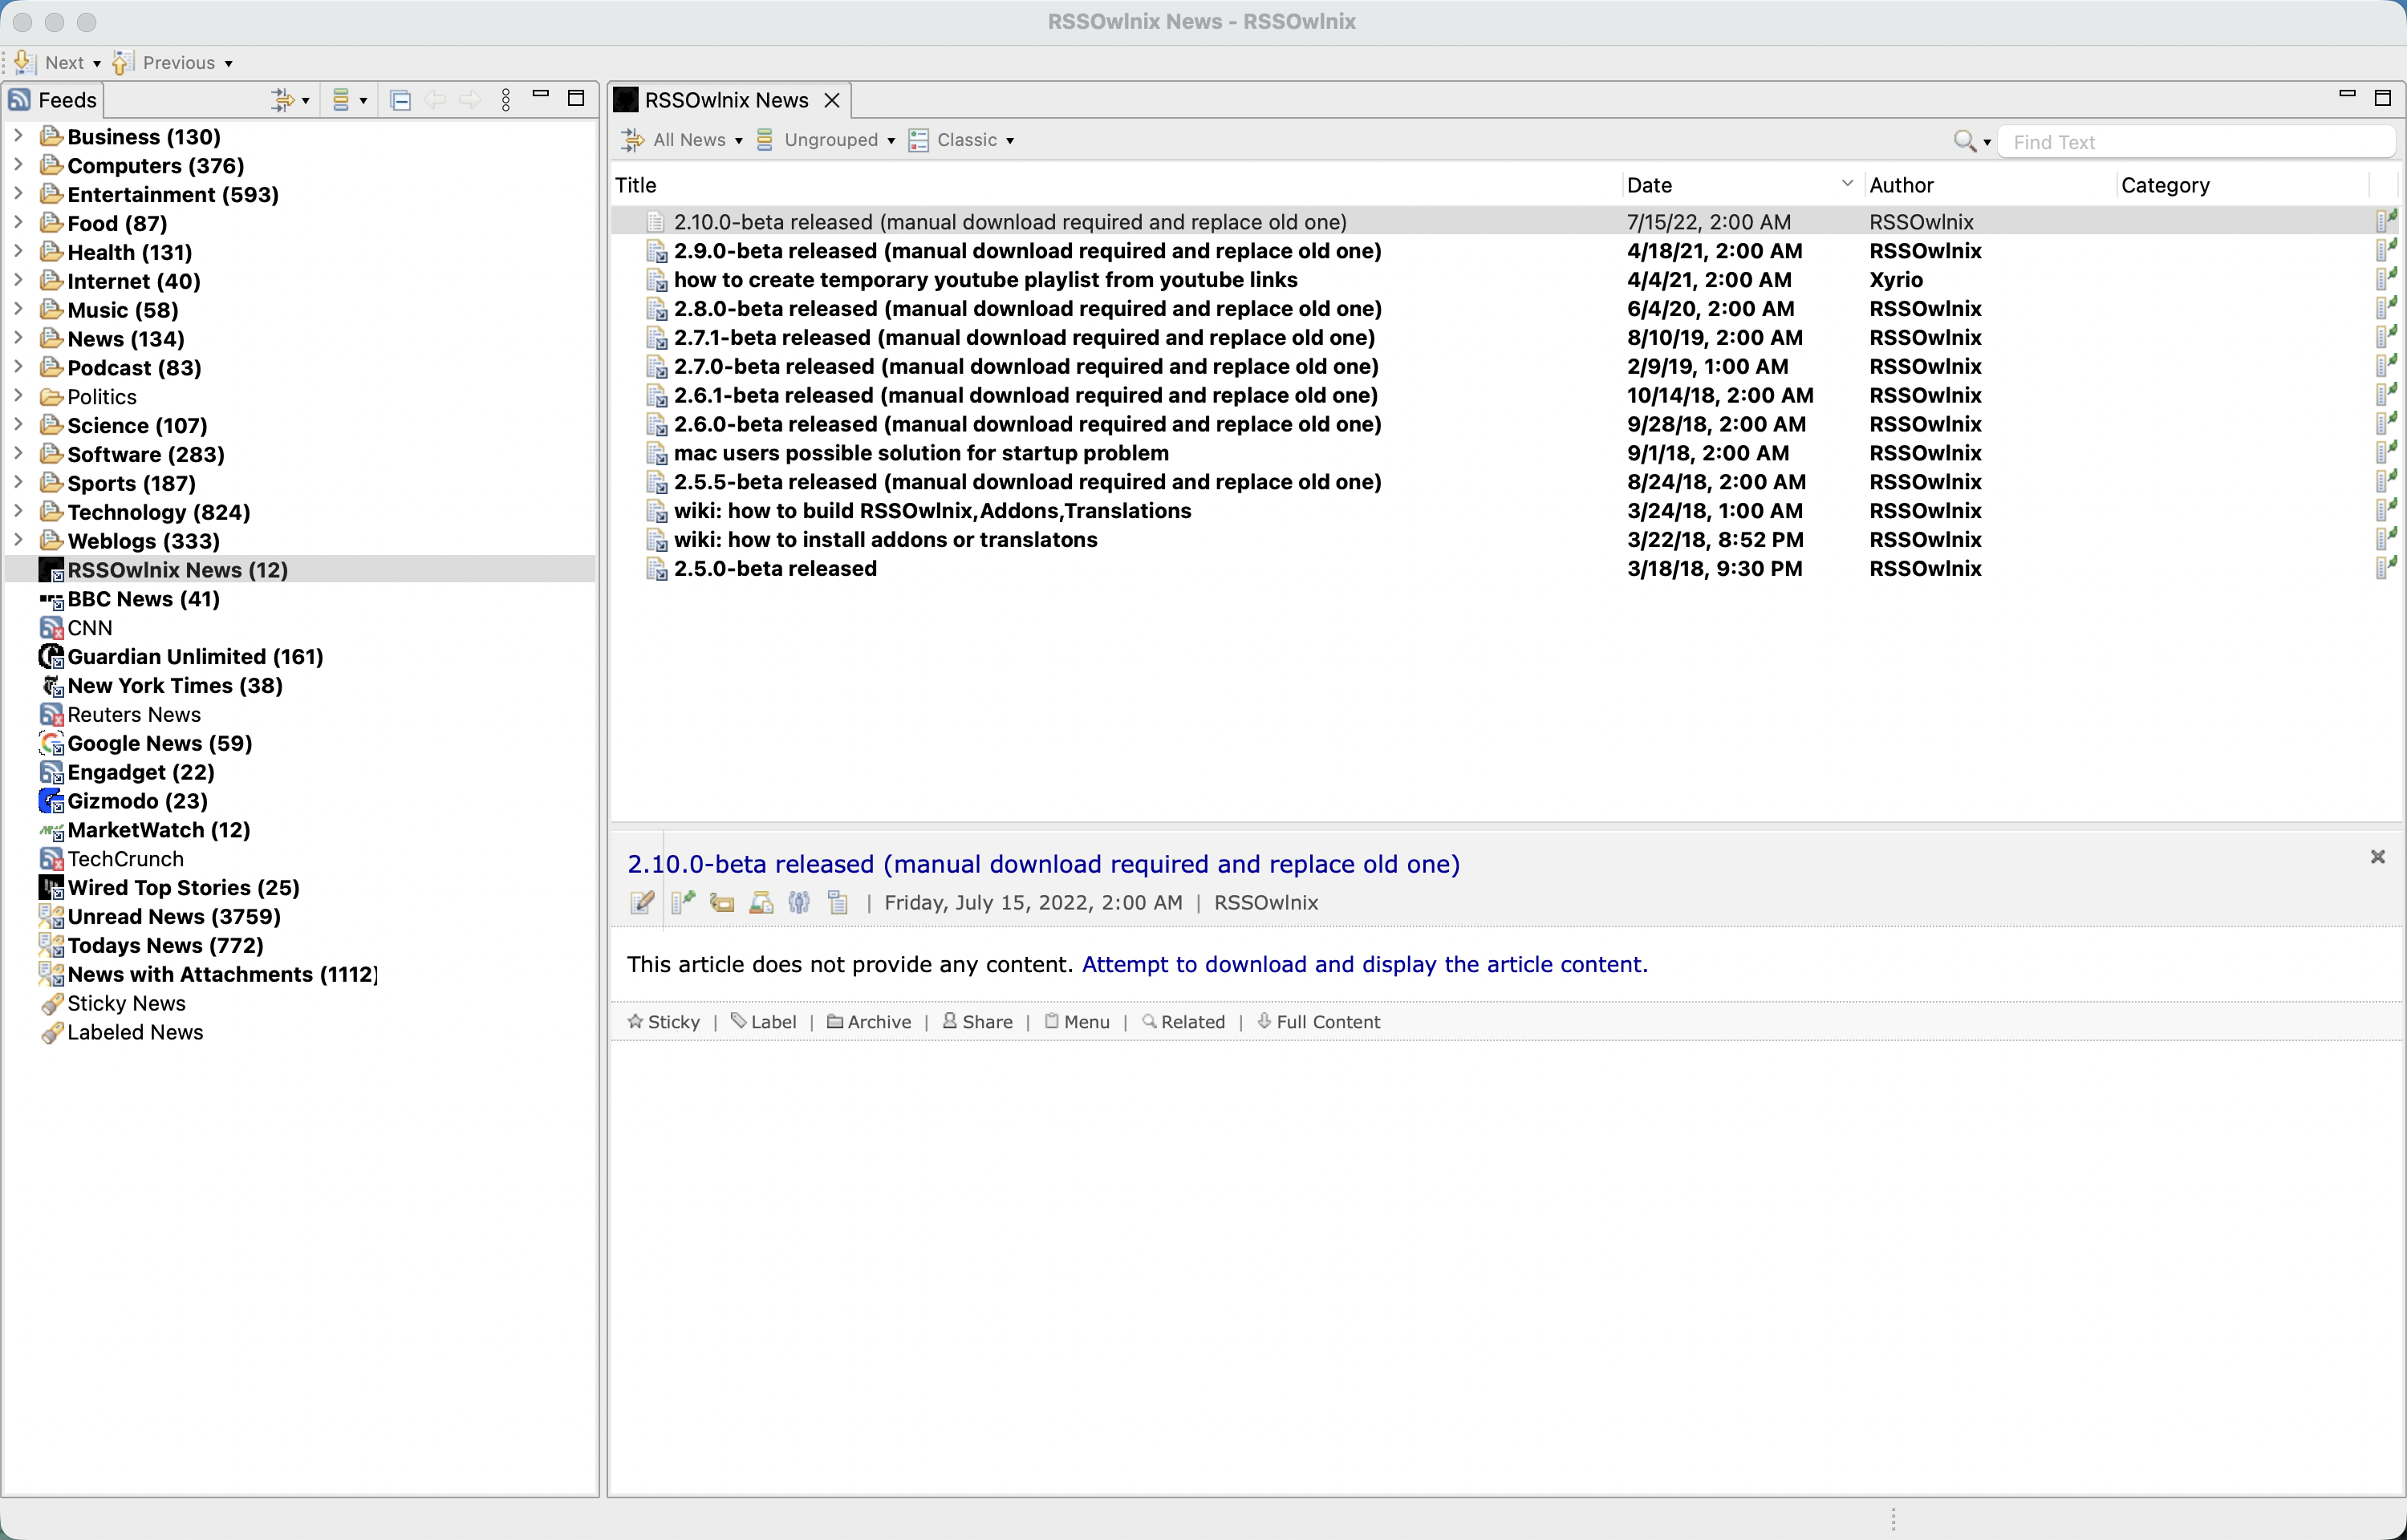Click the back arrow in Feeds toolbar
This screenshot has height=1540, width=2407.
(x=435, y=100)
